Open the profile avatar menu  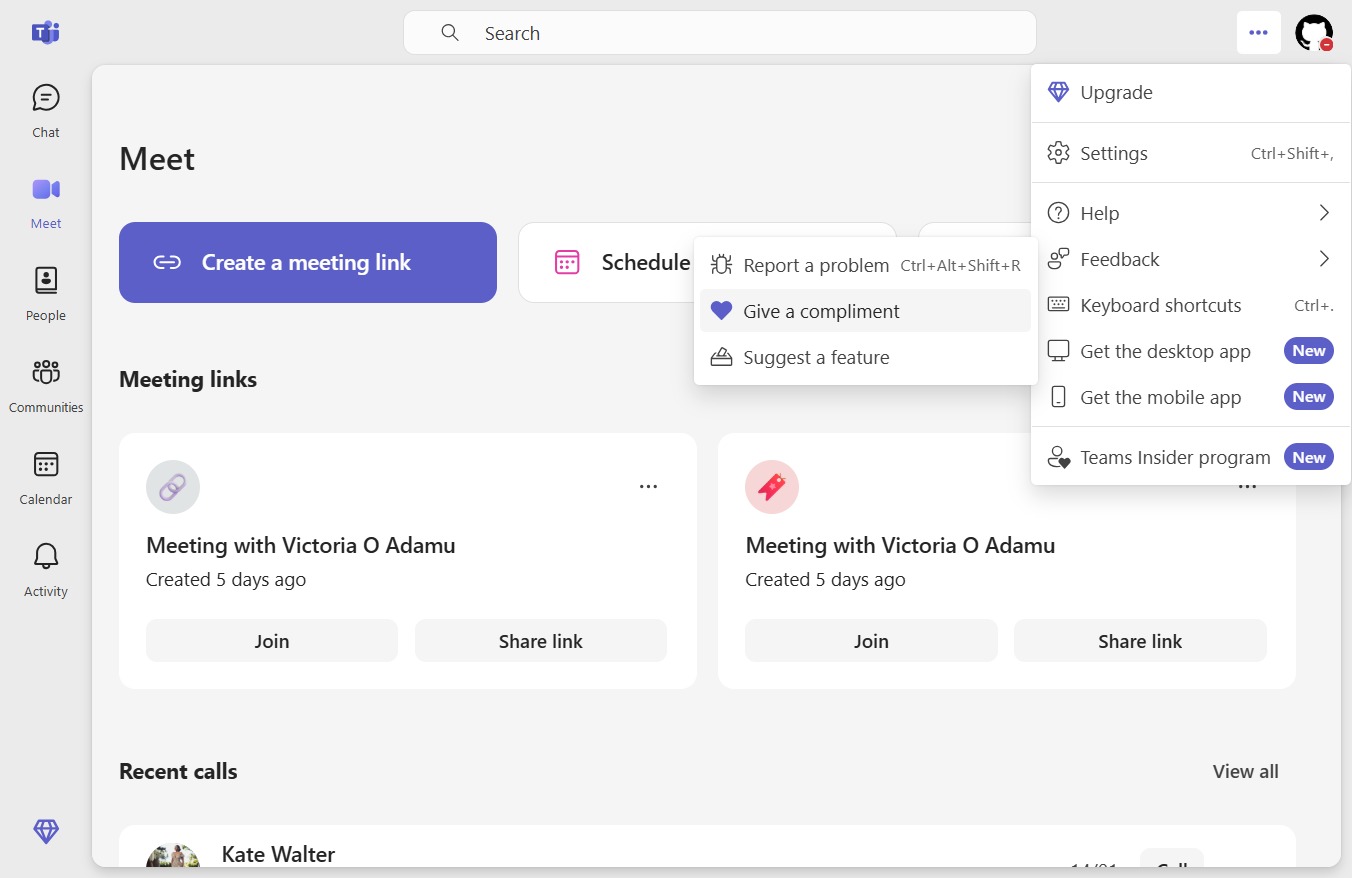[1314, 33]
